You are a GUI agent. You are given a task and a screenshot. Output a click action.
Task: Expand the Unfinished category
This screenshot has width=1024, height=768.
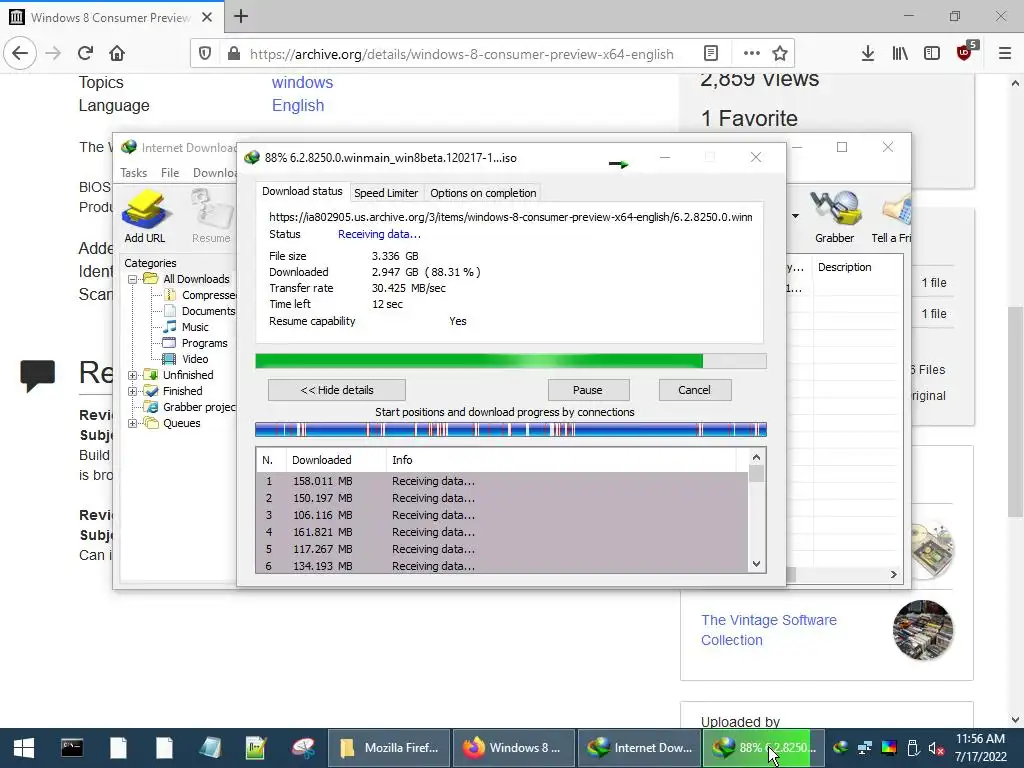click(x=133, y=376)
